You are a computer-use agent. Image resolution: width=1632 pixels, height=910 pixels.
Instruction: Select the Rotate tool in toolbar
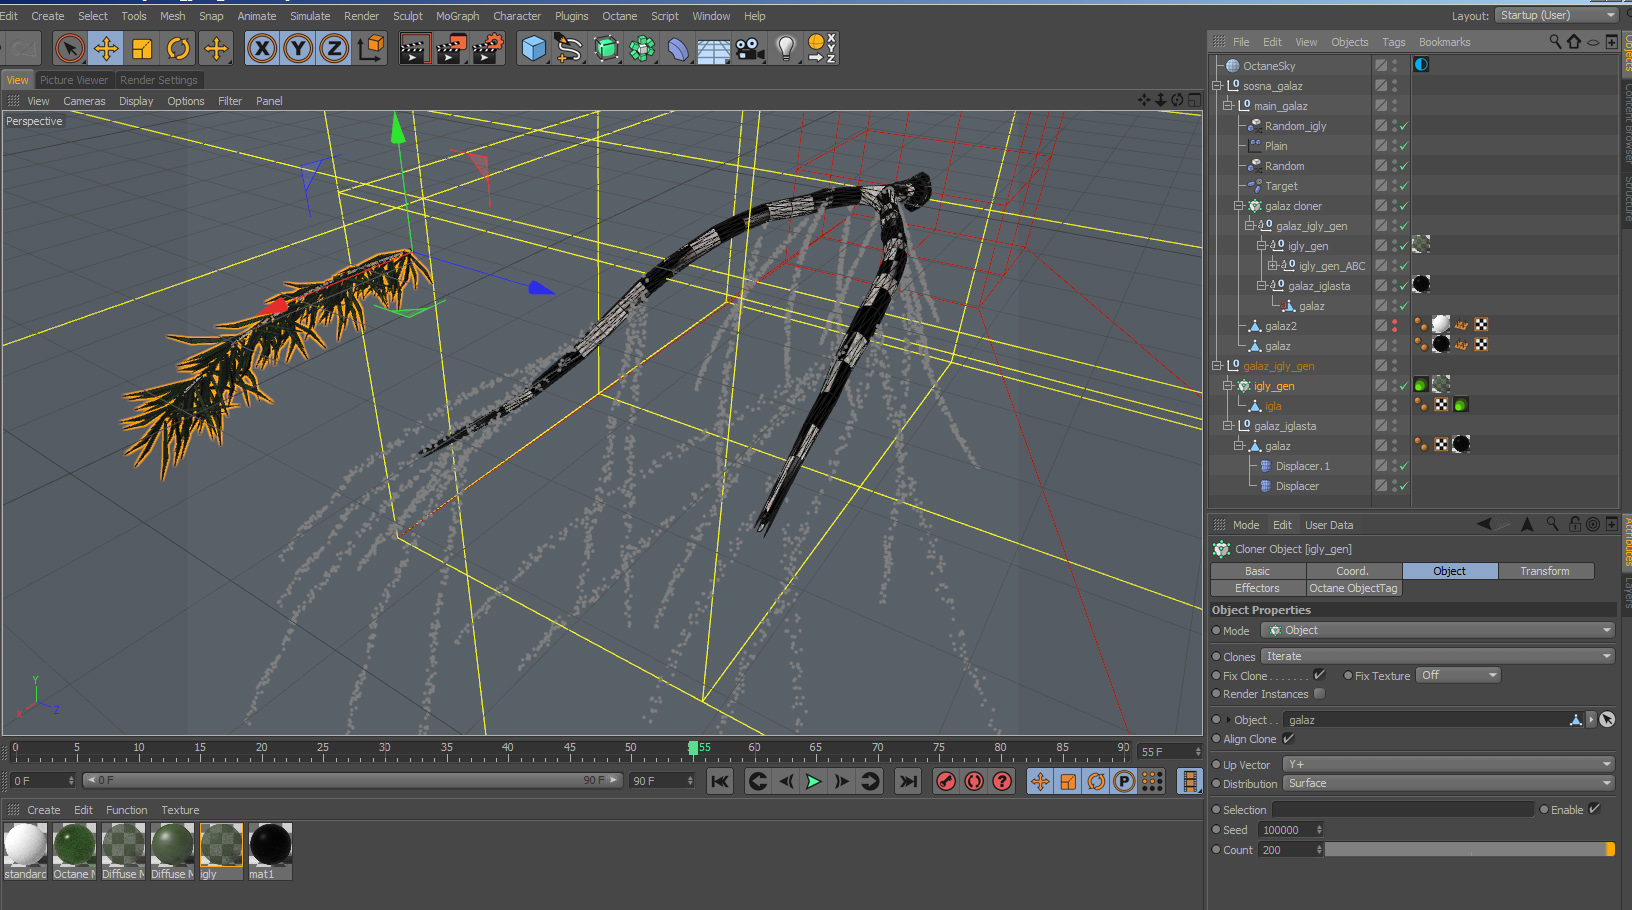click(x=178, y=48)
